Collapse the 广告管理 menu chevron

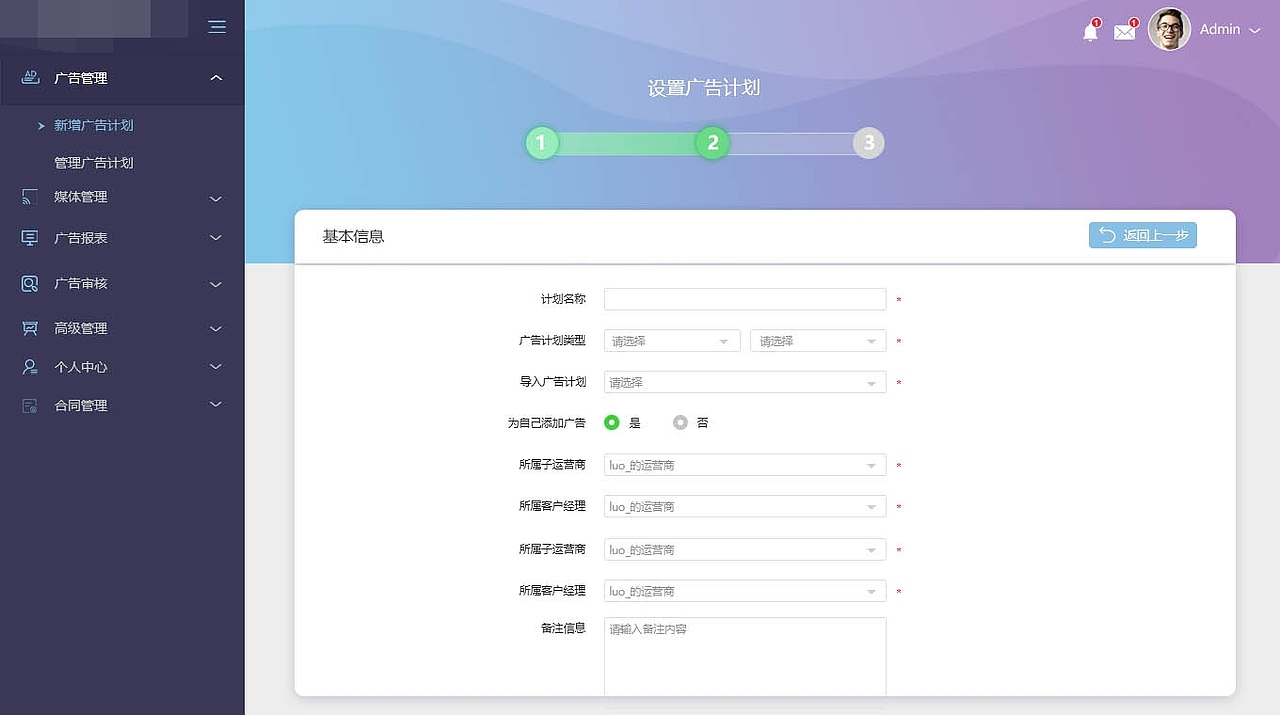pos(216,78)
